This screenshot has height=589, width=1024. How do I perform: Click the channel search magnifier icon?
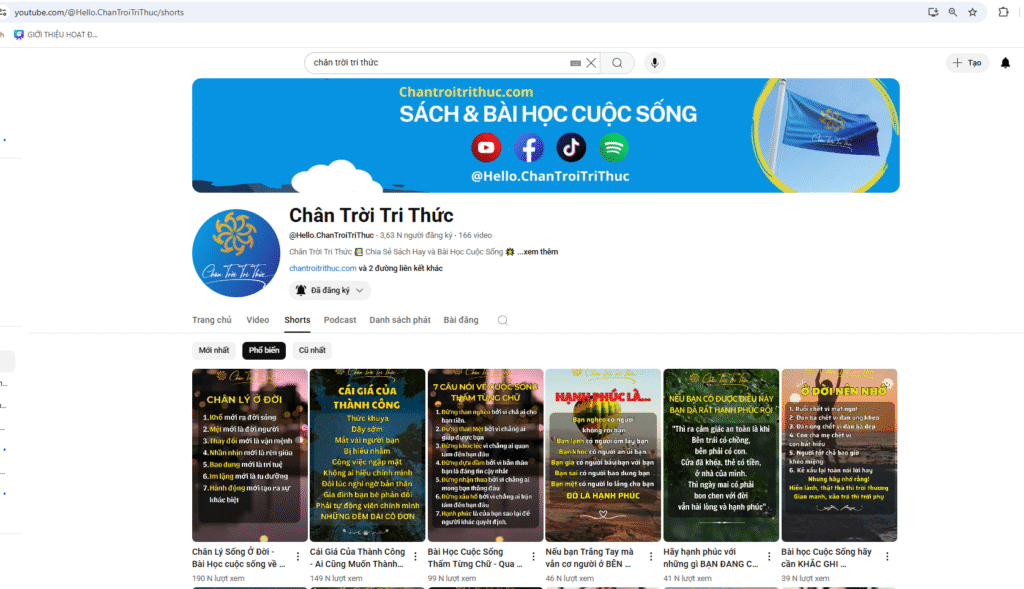[502, 320]
